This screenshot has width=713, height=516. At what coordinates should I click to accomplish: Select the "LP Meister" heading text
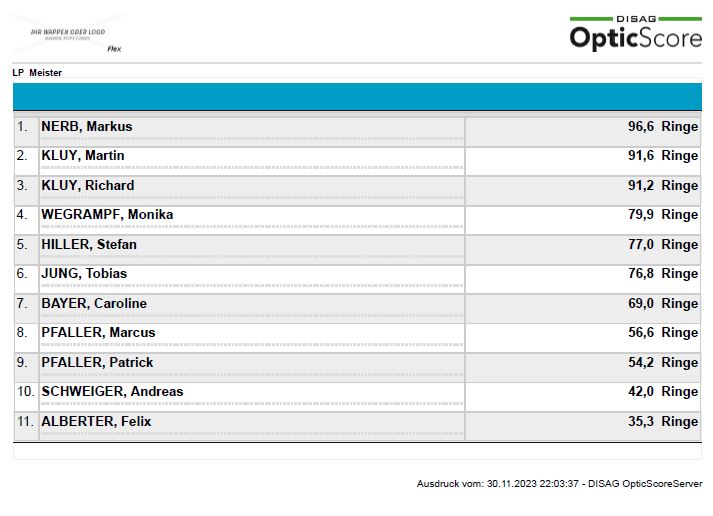pos(37,73)
